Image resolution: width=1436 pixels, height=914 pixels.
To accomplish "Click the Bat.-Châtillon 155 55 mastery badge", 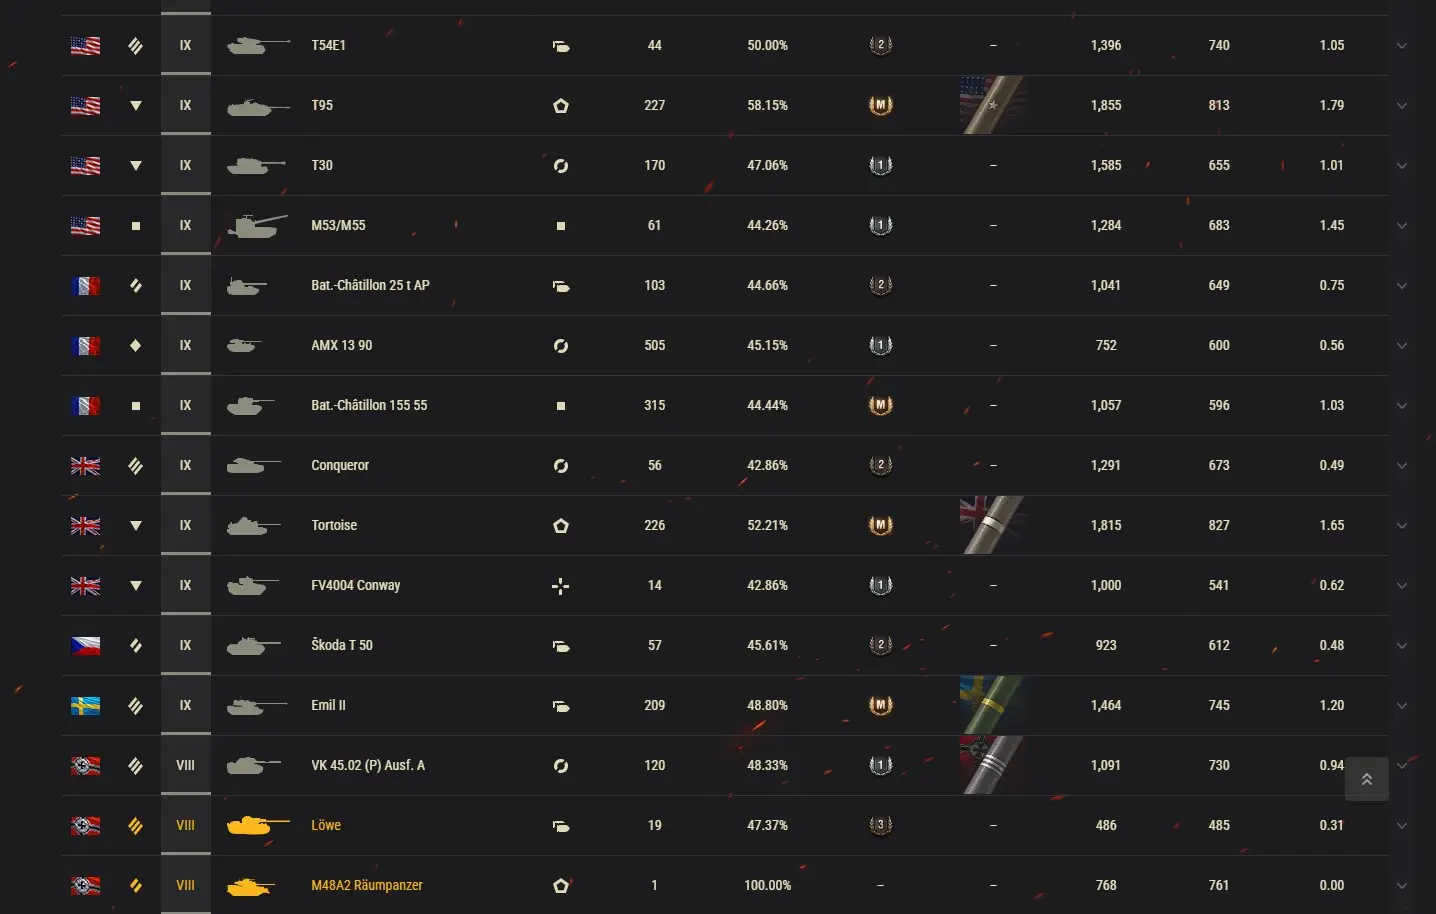I will pyautogui.click(x=880, y=405).
